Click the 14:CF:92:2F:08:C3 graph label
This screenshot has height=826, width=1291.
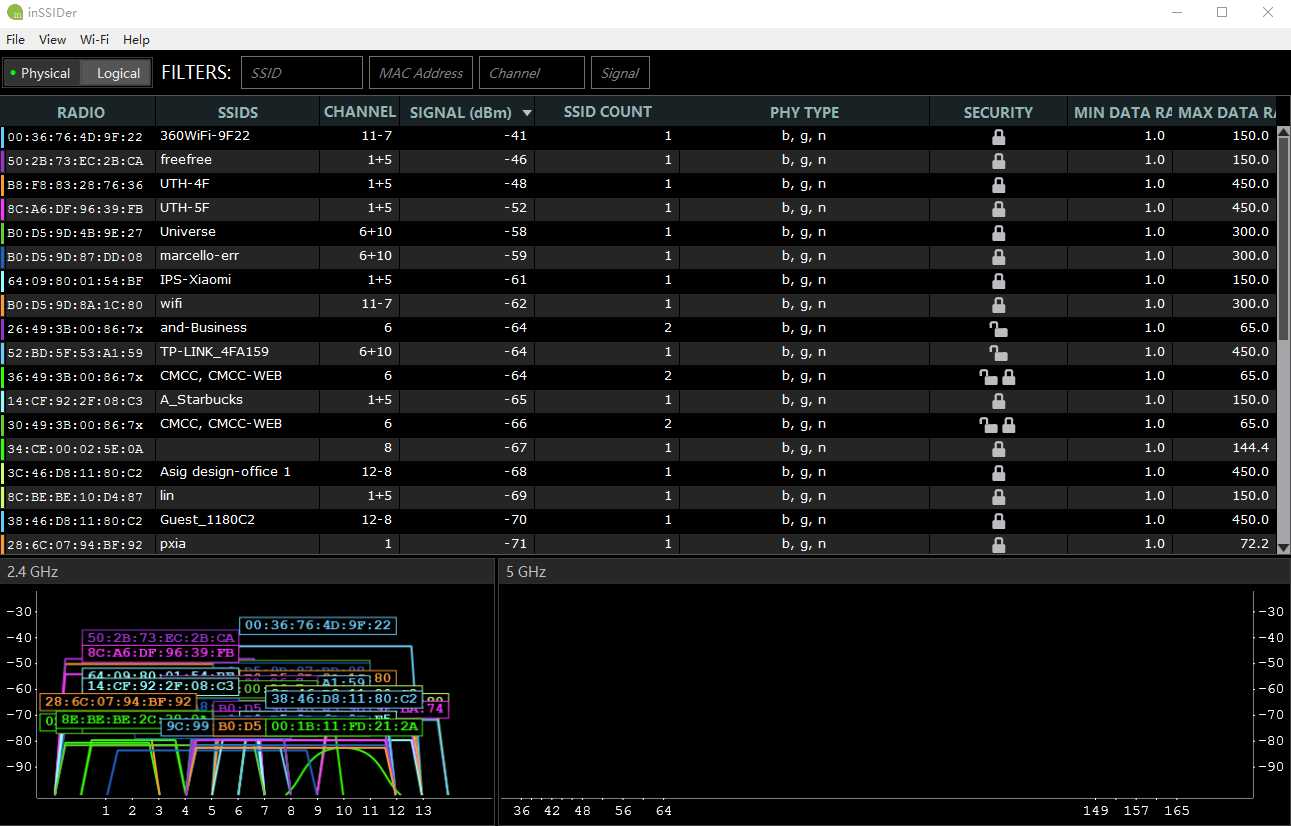pyautogui.click(x=161, y=686)
